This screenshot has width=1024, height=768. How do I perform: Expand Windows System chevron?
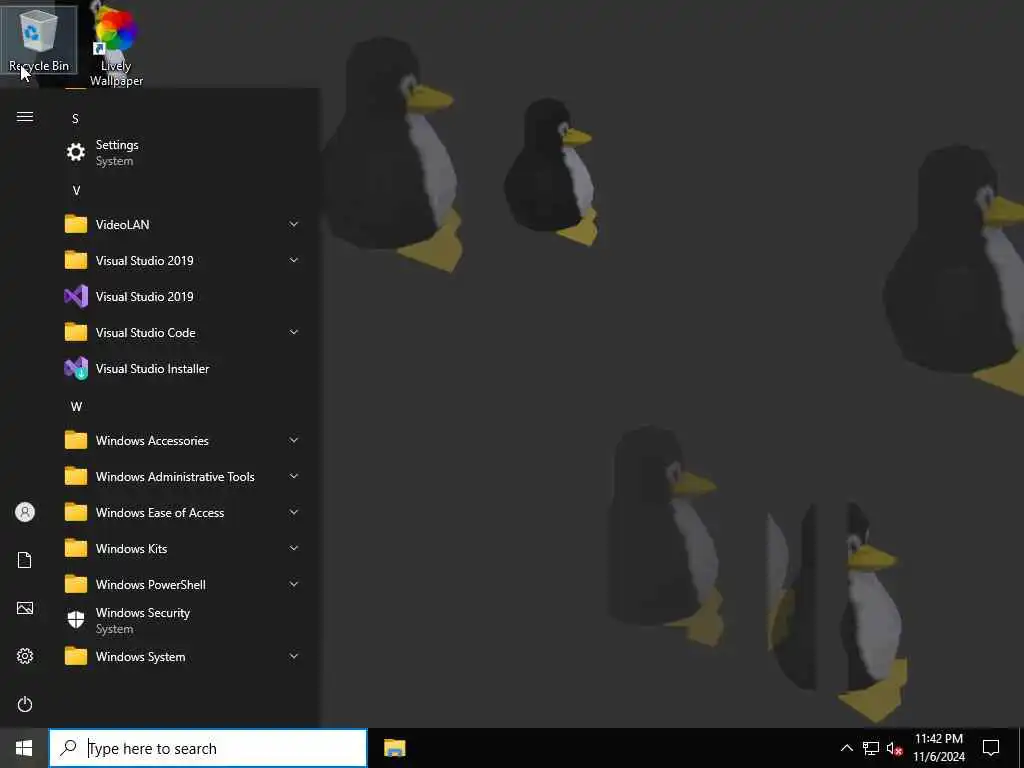click(294, 656)
